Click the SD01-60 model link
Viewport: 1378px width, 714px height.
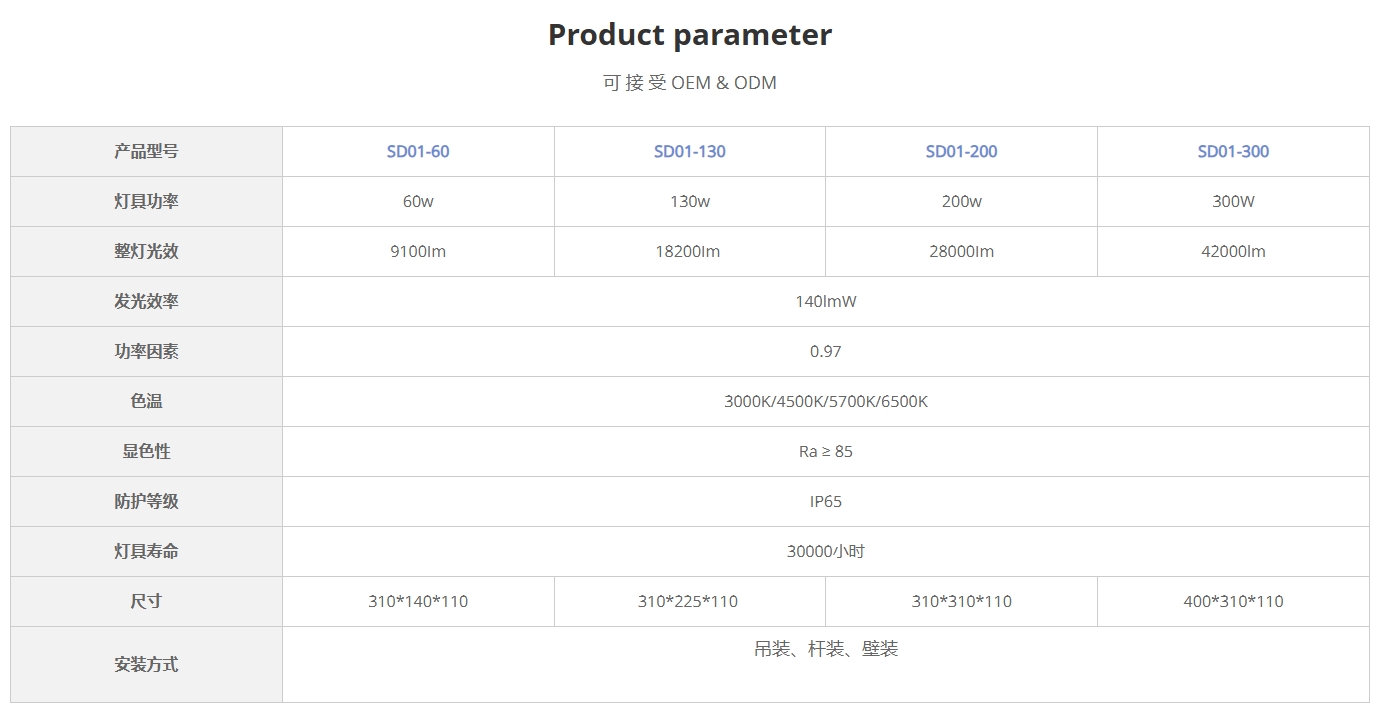(418, 152)
